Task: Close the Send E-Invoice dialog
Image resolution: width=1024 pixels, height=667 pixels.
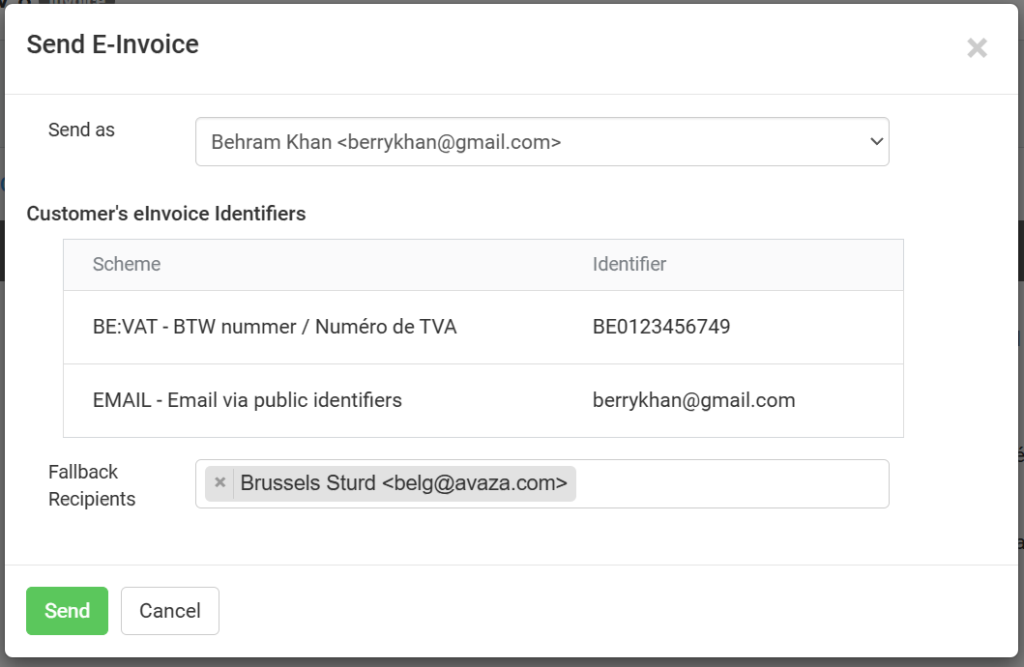Action: tap(976, 48)
